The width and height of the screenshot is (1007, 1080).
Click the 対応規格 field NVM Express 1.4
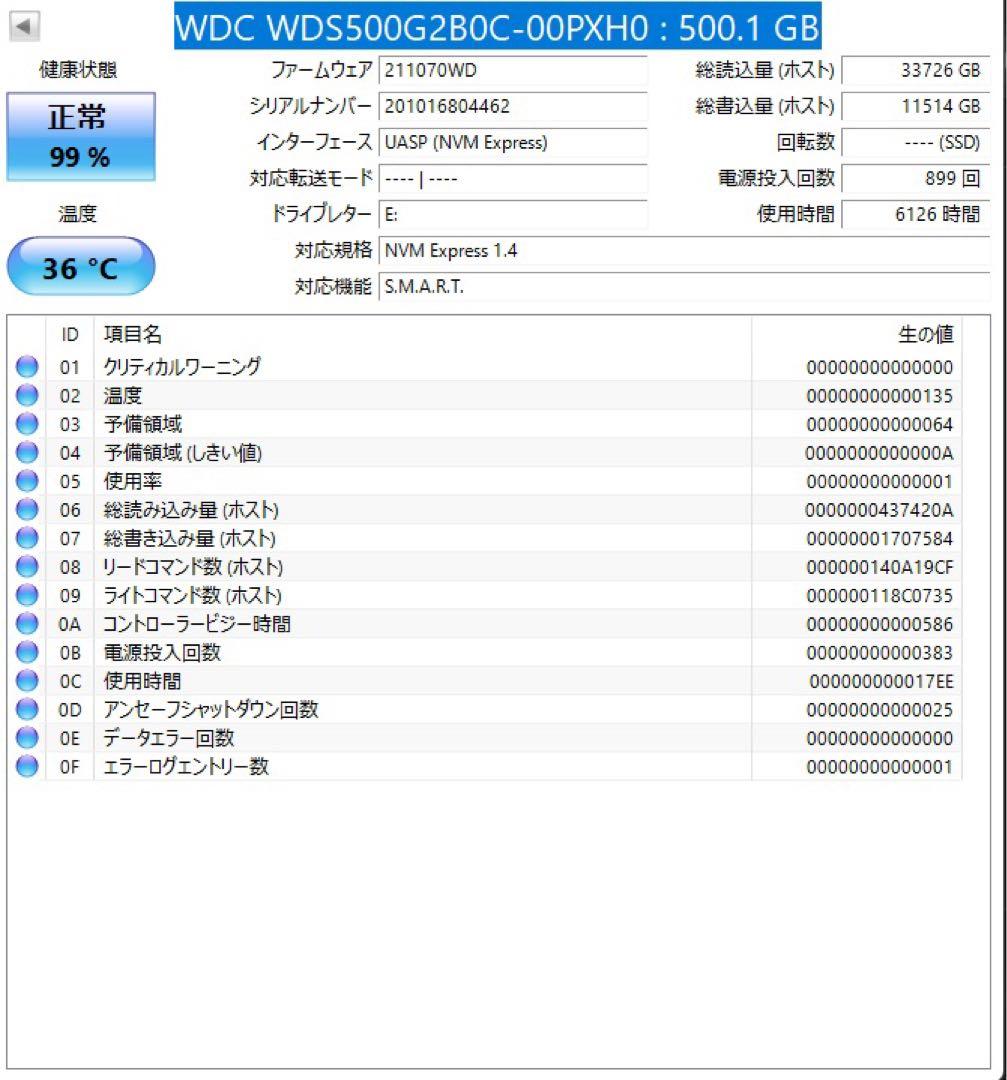click(685, 251)
